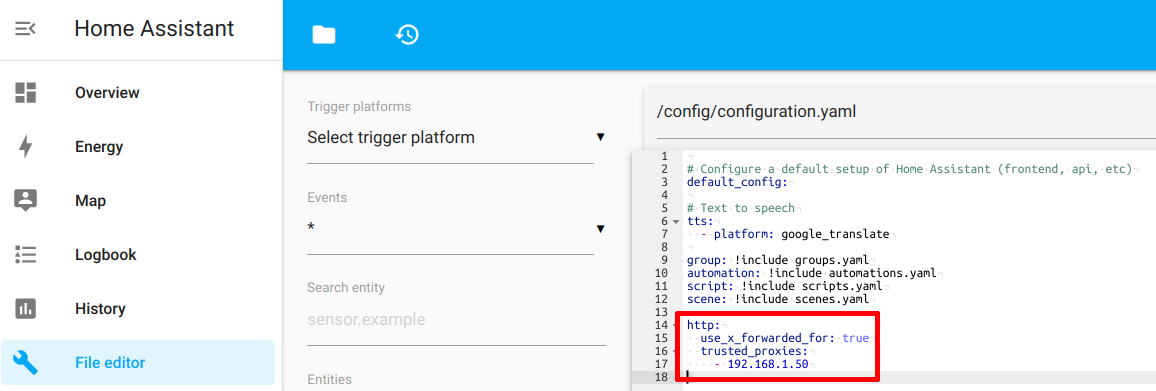Image resolution: width=1156 pixels, height=391 pixels.
Task: Click the Trigger platforms label
Action: [359, 107]
